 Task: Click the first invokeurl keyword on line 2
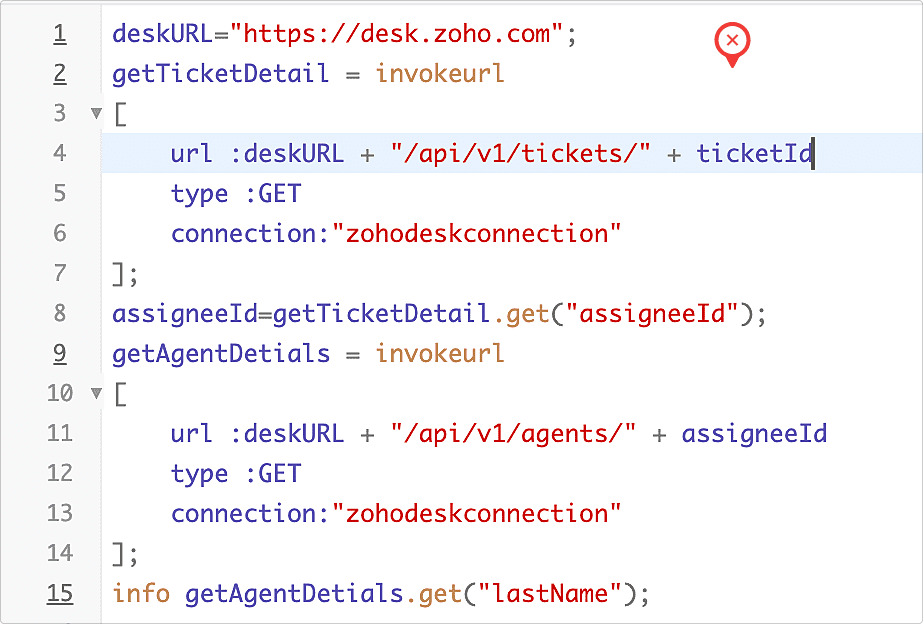click(440, 74)
